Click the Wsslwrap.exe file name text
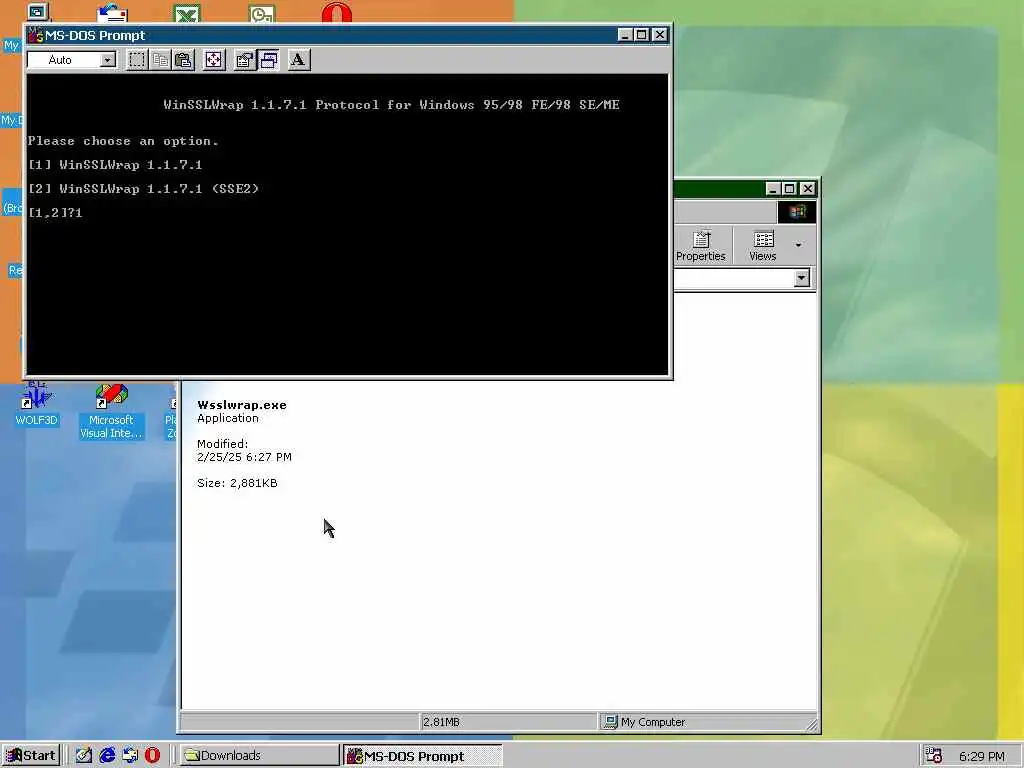The height and width of the screenshot is (768, 1024). 242,405
